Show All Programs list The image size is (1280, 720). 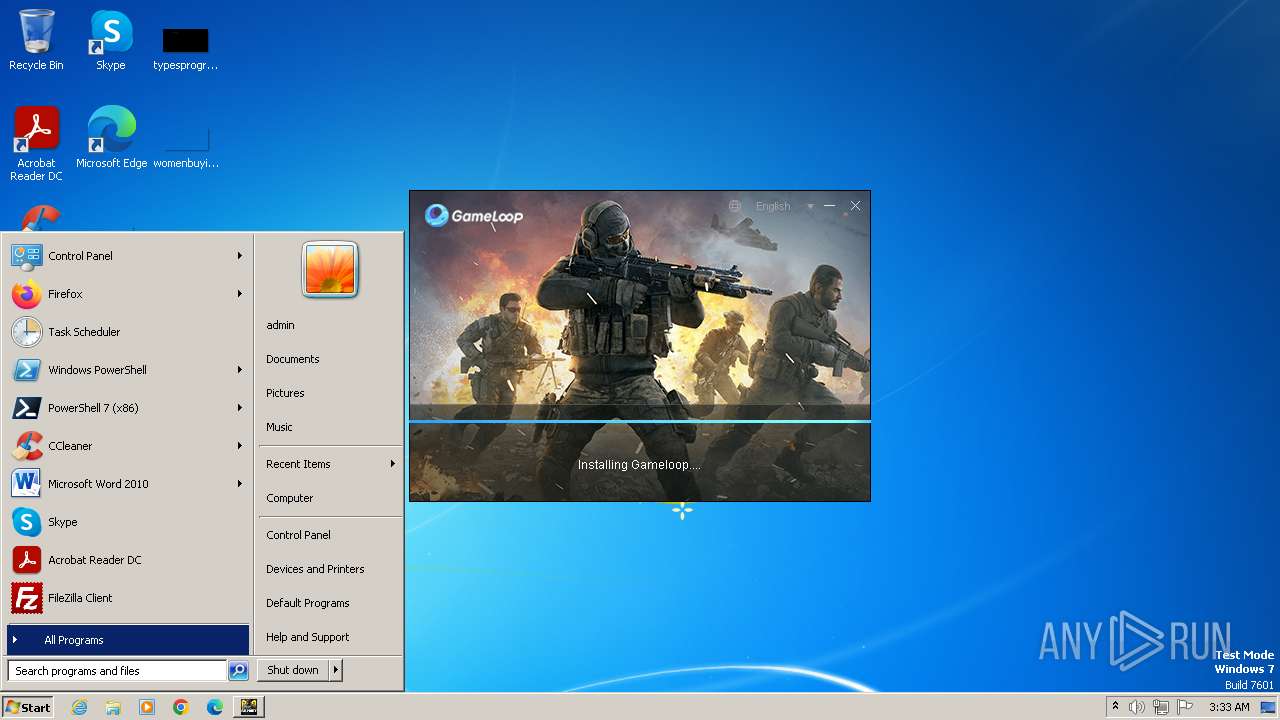128,640
